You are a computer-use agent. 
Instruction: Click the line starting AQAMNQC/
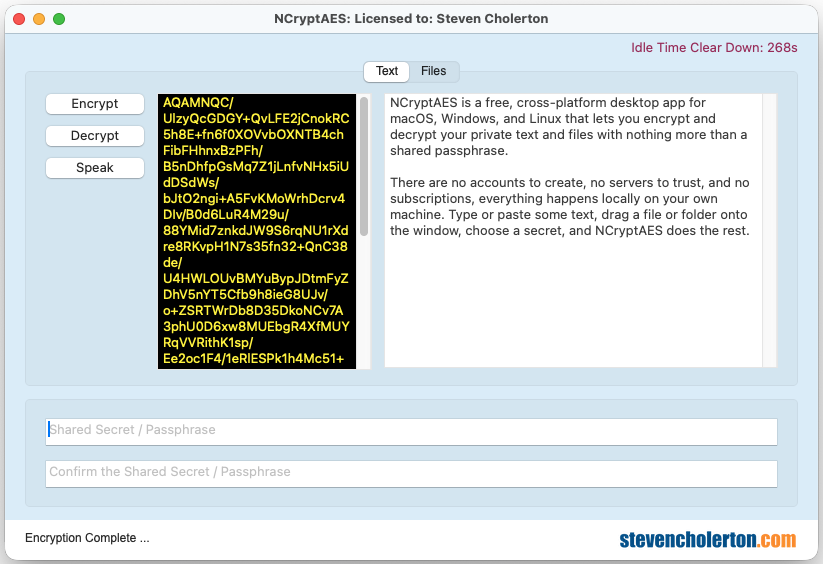pyautogui.click(x=198, y=102)
